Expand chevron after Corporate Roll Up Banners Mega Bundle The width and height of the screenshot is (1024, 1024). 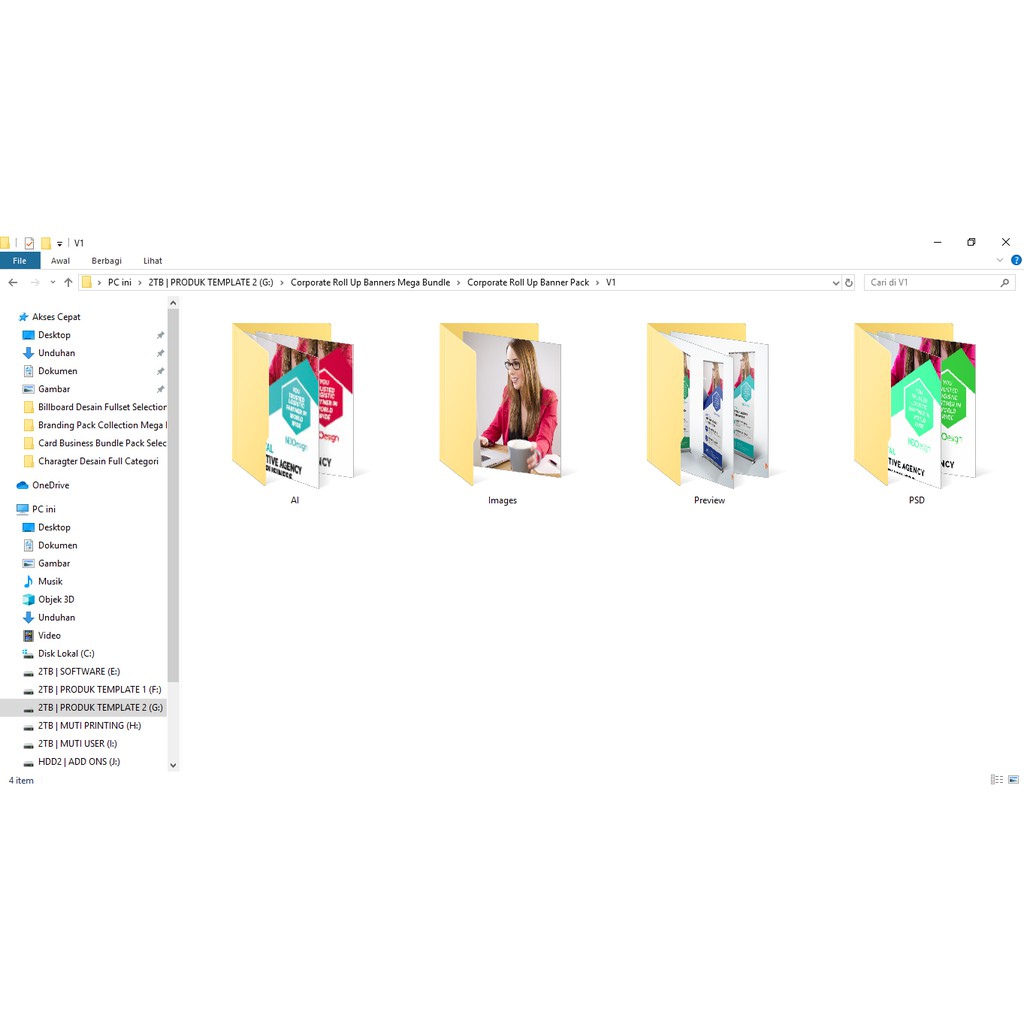(x=458, y=283)
